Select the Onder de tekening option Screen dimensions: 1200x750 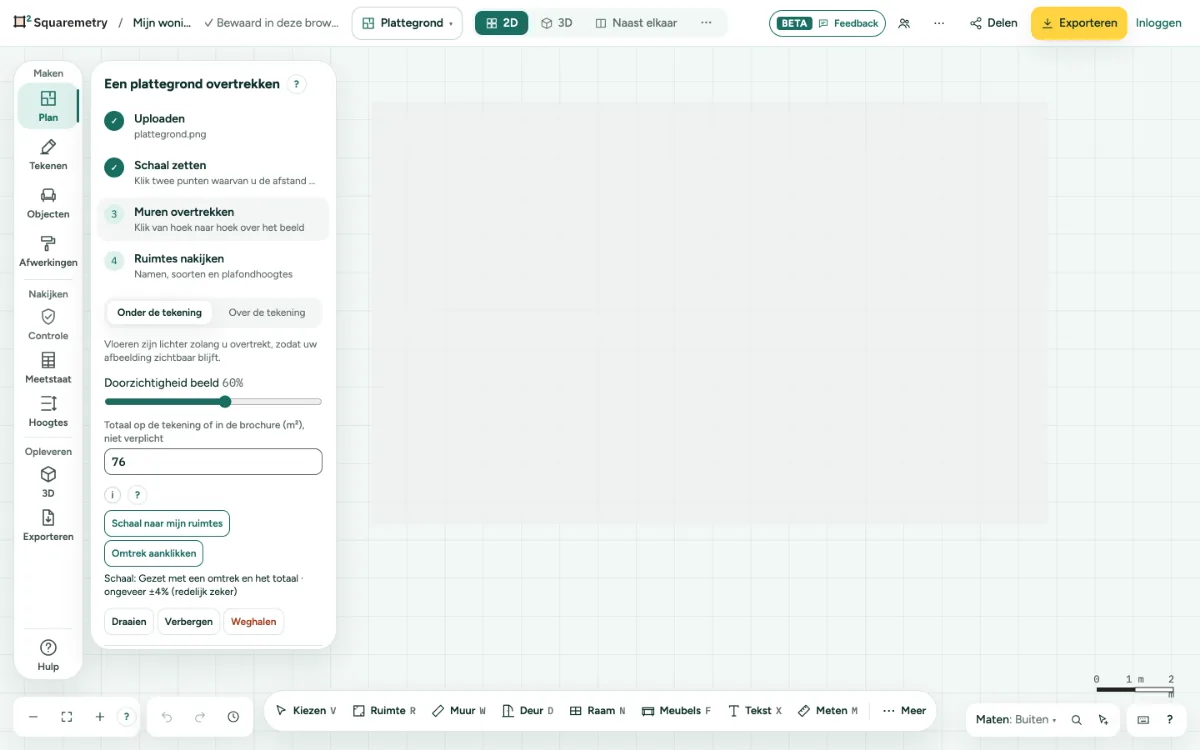pos(159,312)
